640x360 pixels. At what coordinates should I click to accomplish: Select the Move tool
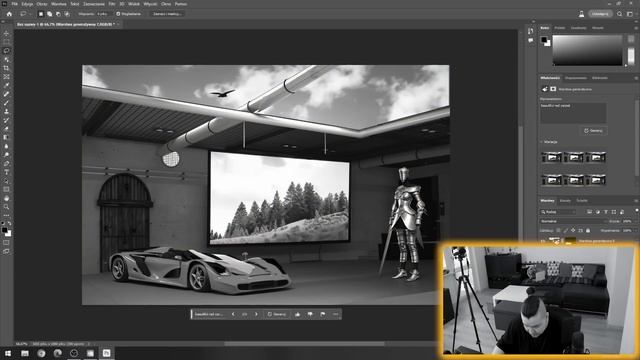(6, 33)
